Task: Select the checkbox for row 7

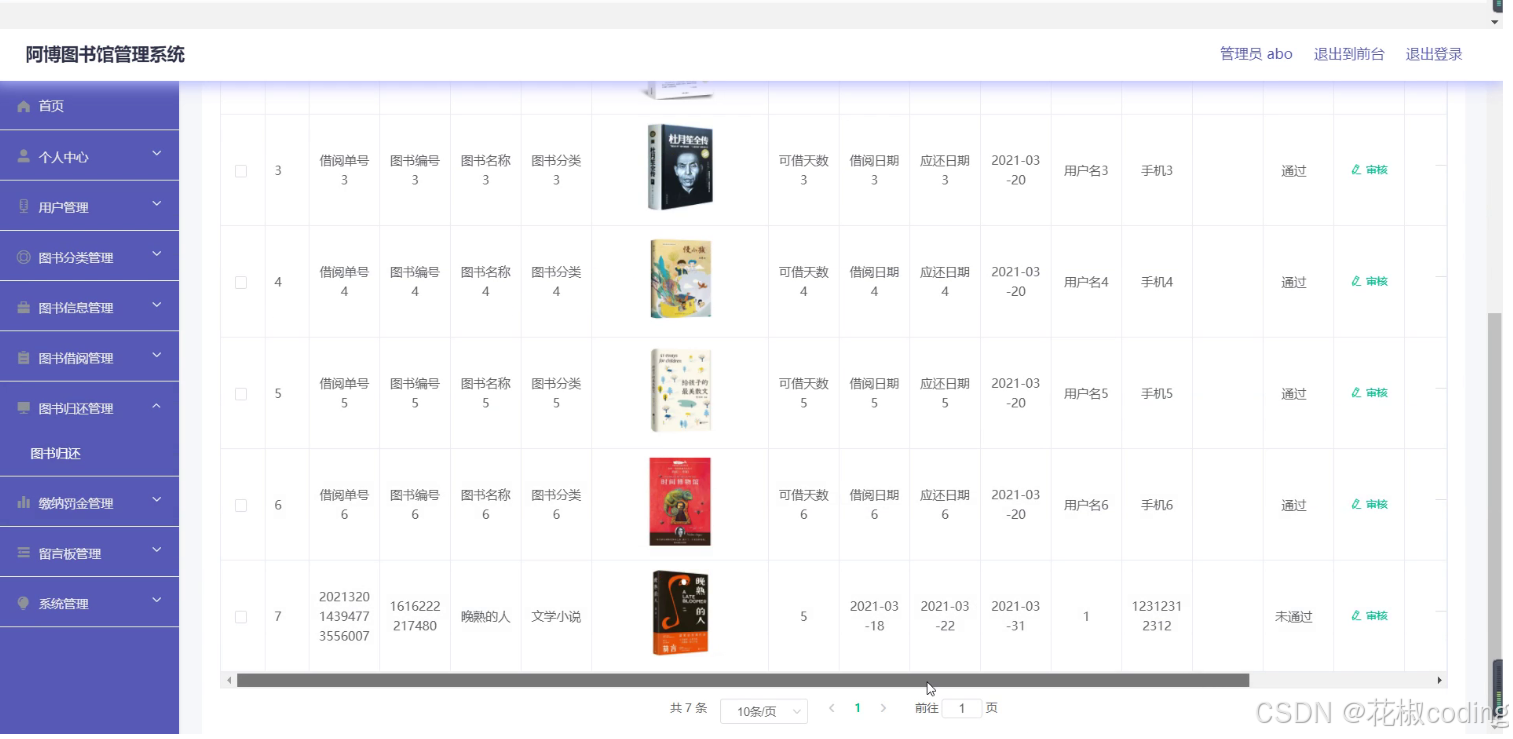Action: click(x=241, y=617)
